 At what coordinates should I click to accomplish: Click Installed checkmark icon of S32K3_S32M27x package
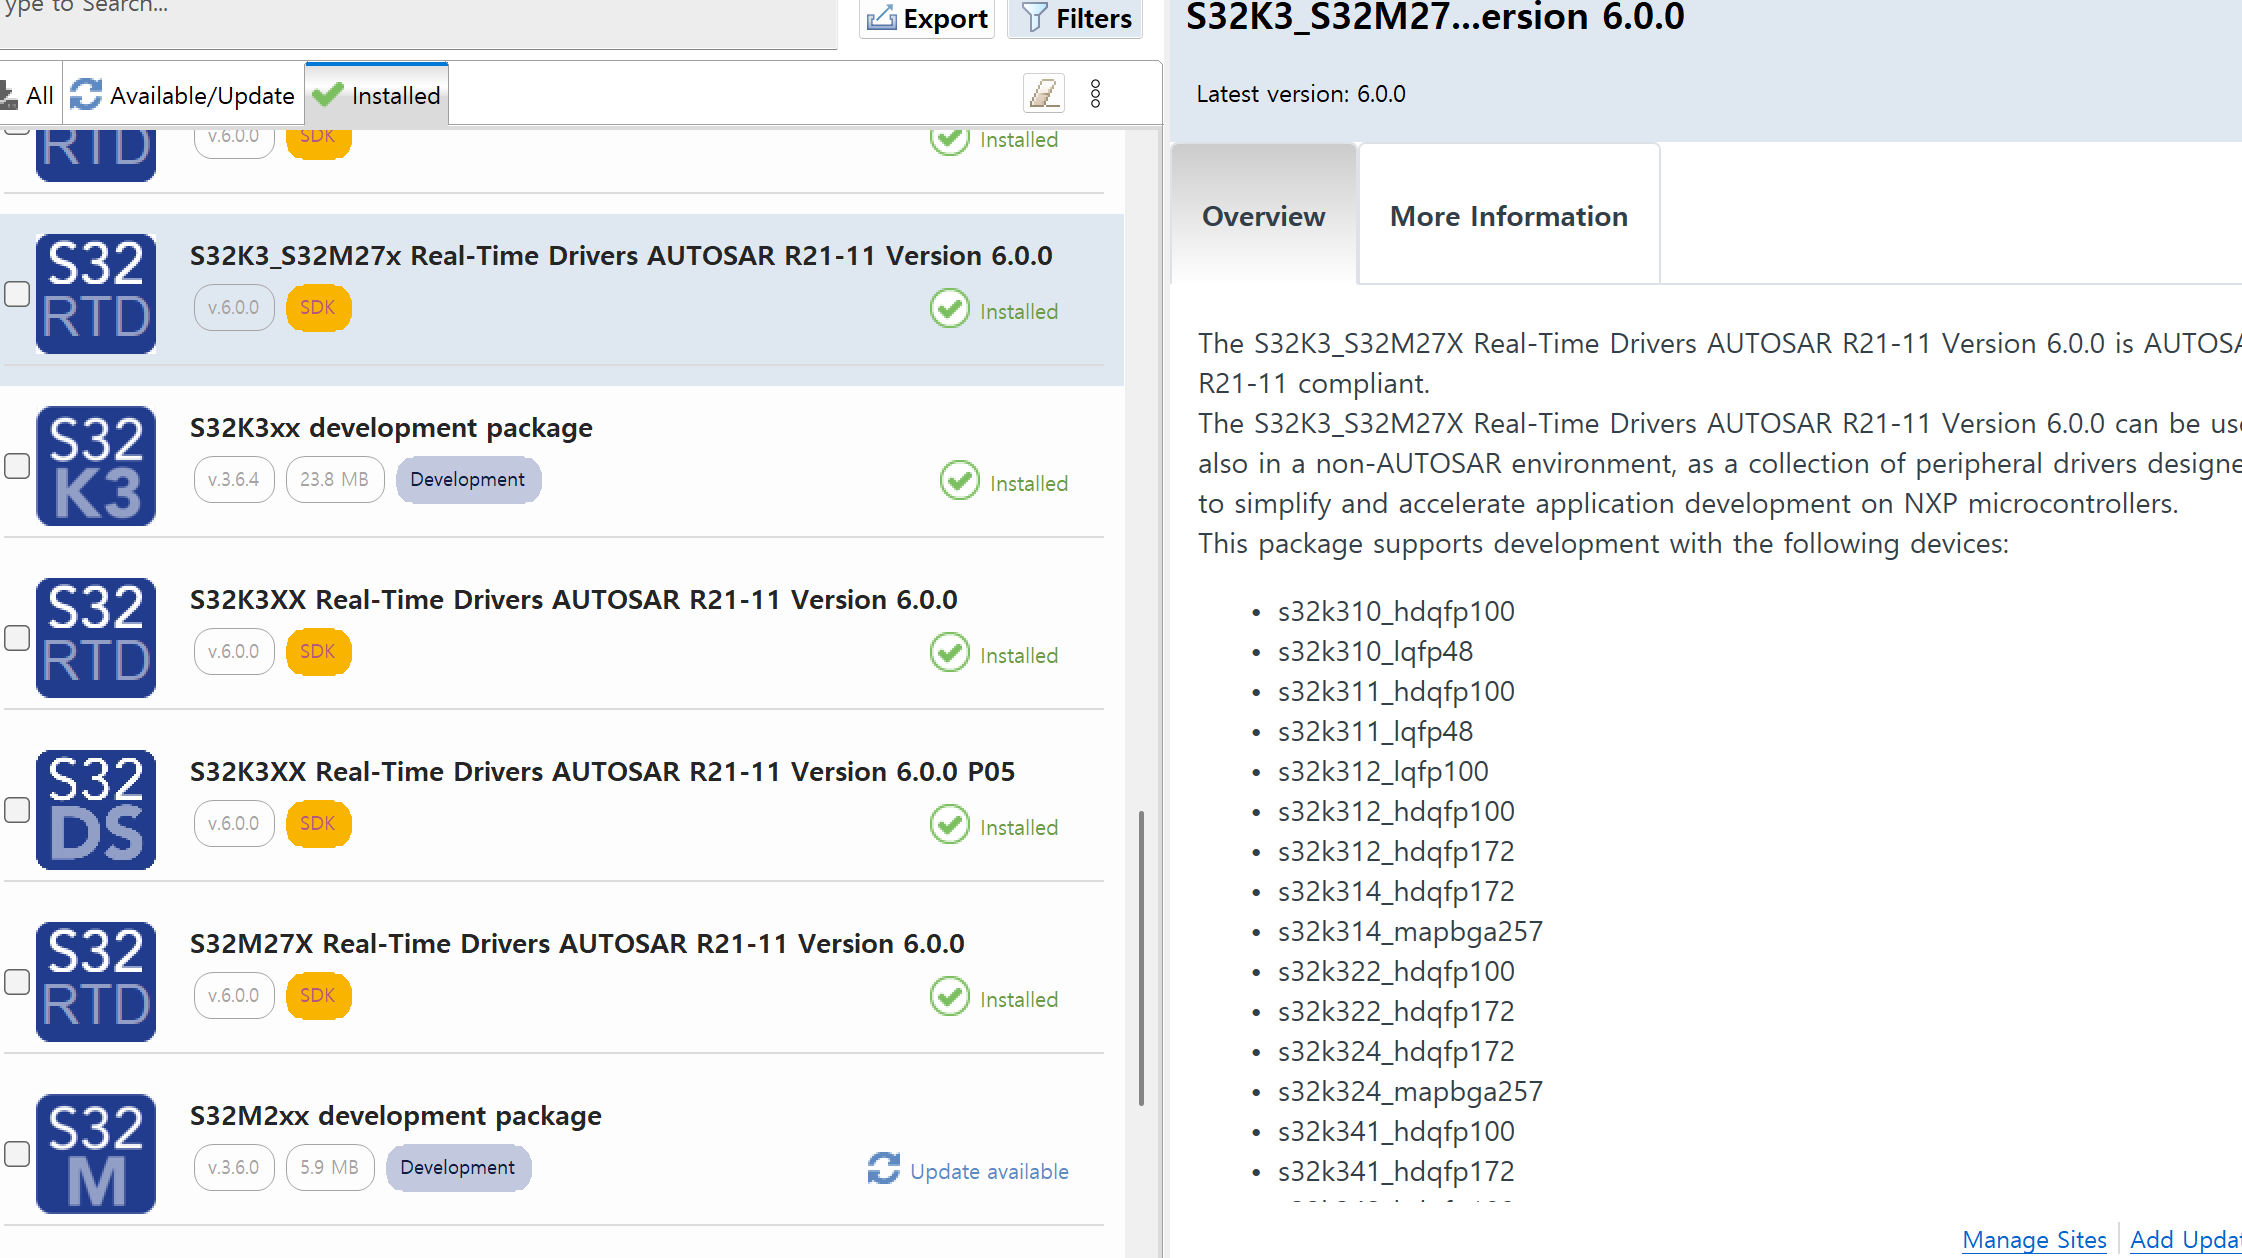click(950, 309)
